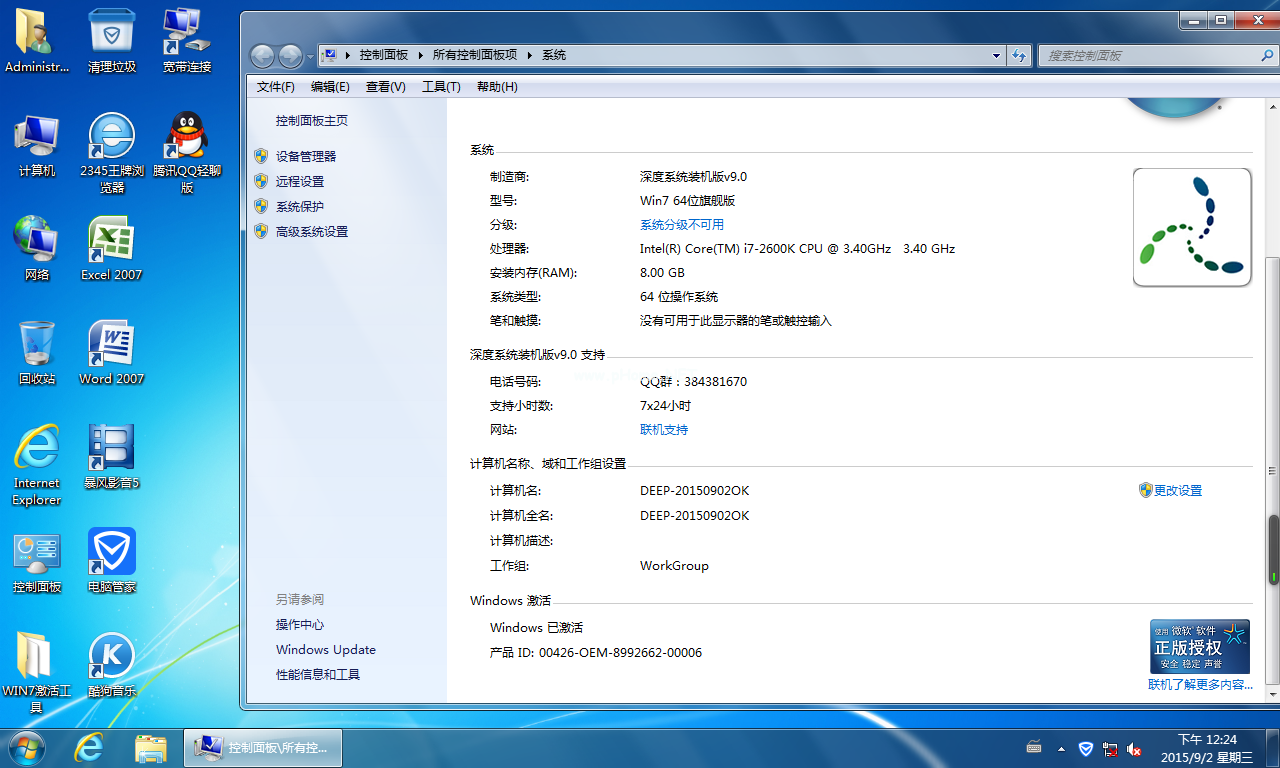
Task: Click the muted volume icon in system tray
Action: 1134,748
